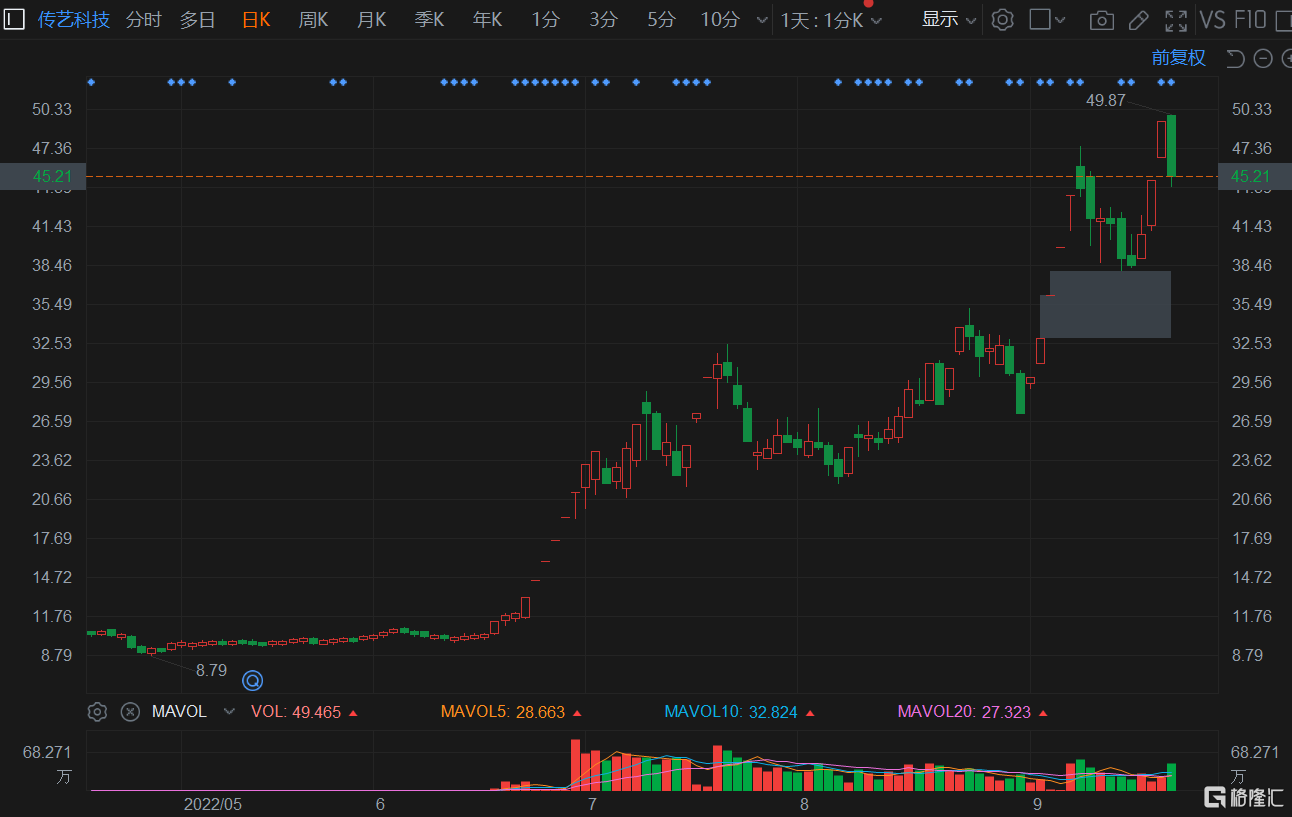Enter fullscreen chart mode
The height and width of the screenshot is (817, 1292).
[x=1176, y=20]
